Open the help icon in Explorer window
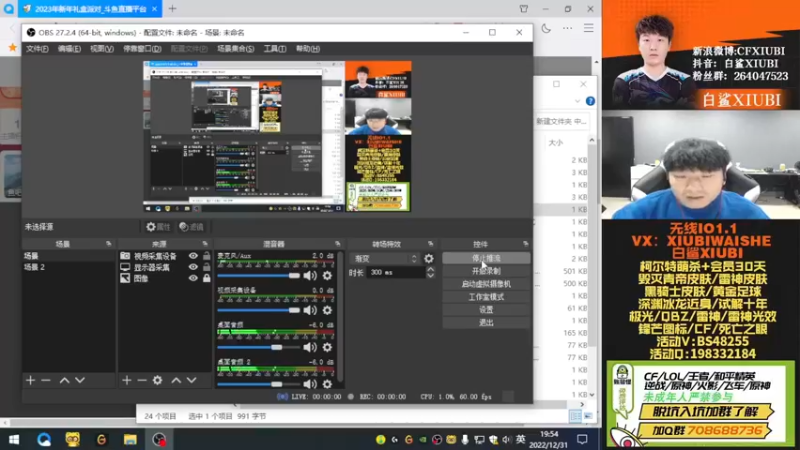 (590, 101)
